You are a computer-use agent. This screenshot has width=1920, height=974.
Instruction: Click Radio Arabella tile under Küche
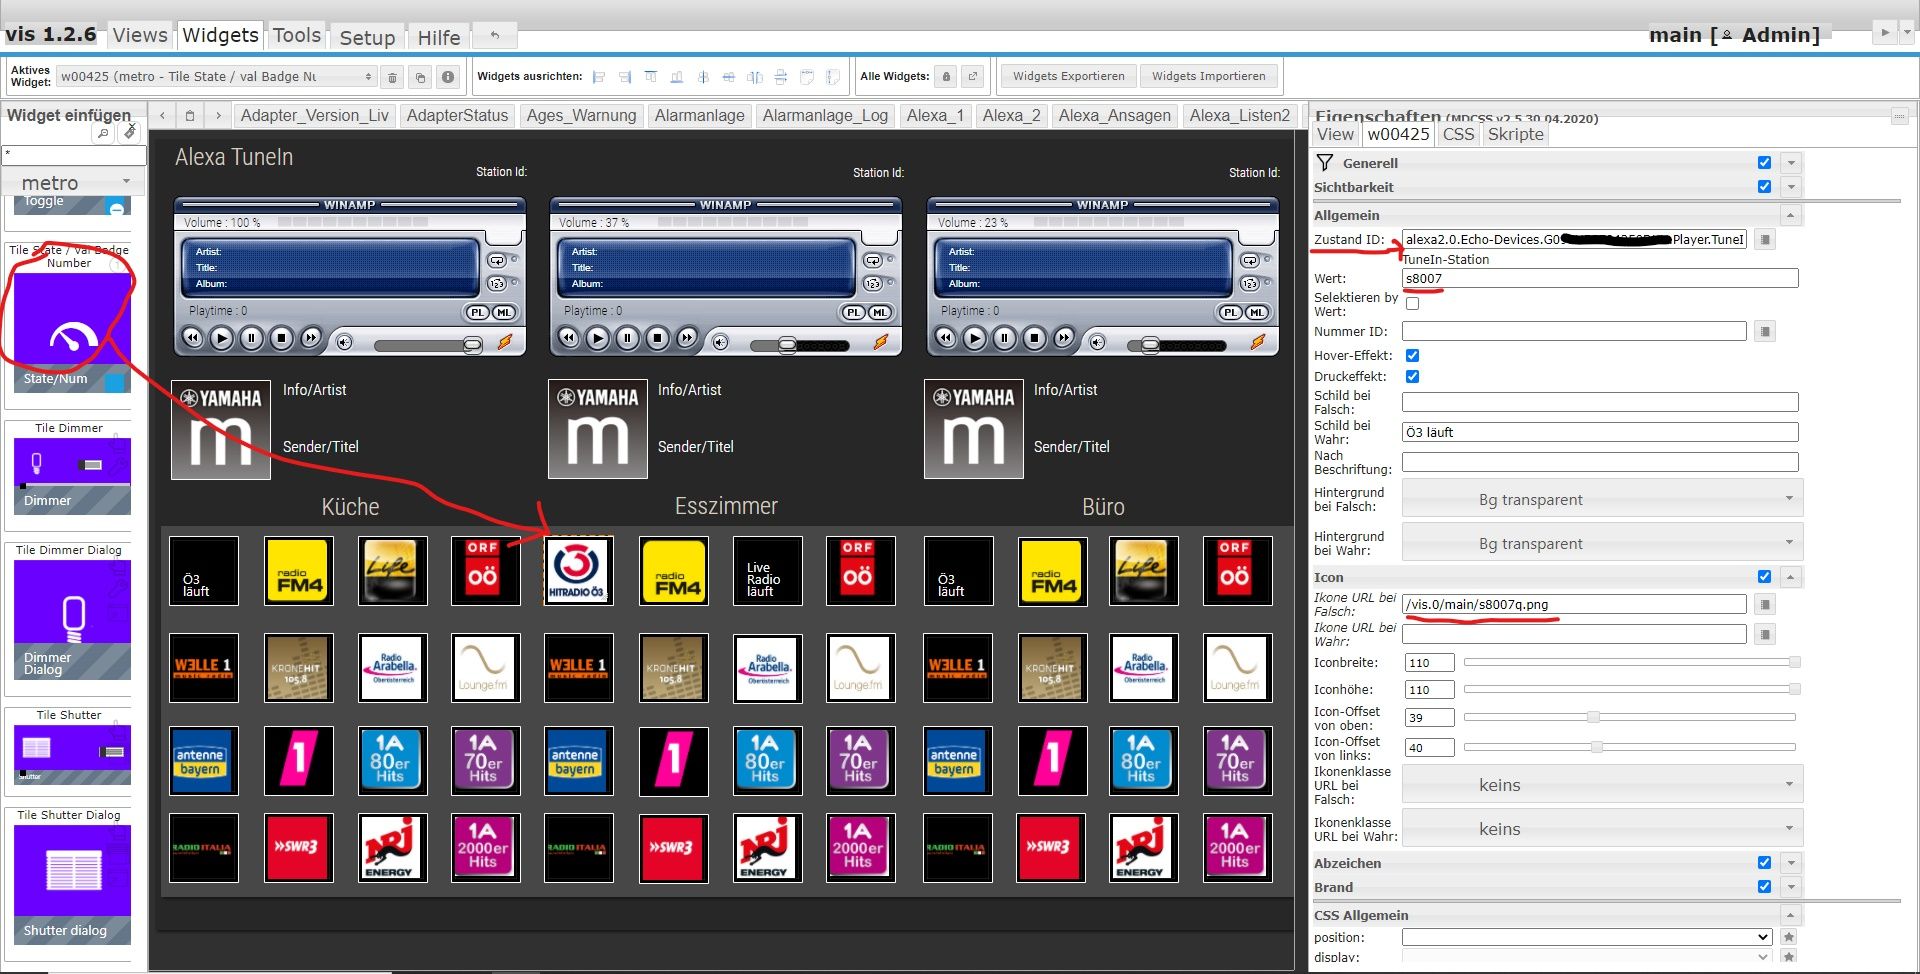click(x=393, y=667)
